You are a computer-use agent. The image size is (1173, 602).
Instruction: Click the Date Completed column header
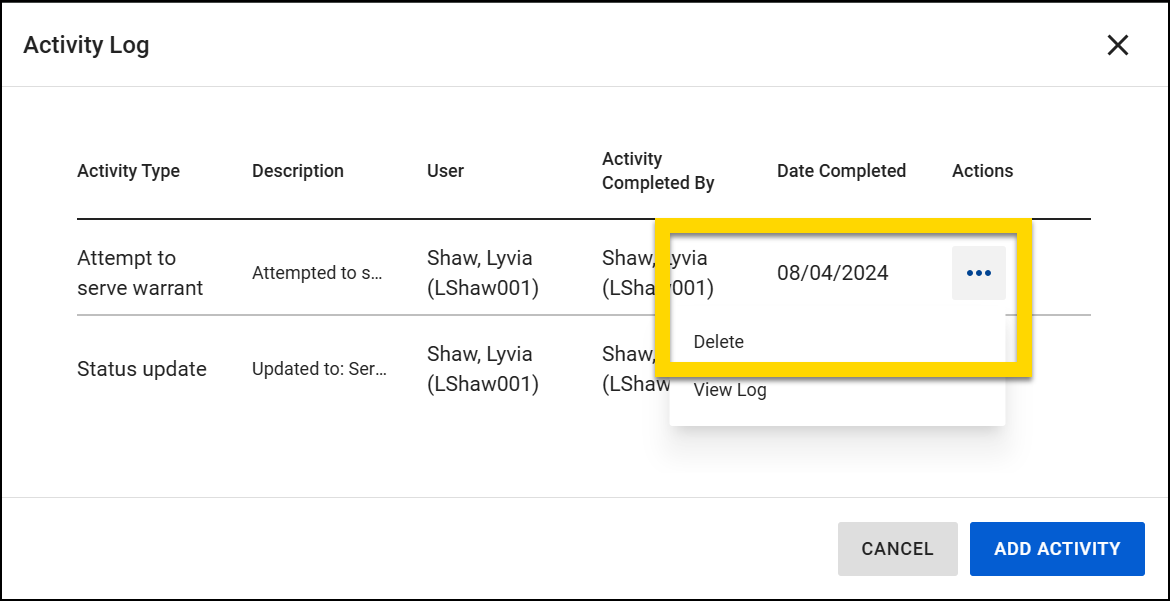pos(841,171)
